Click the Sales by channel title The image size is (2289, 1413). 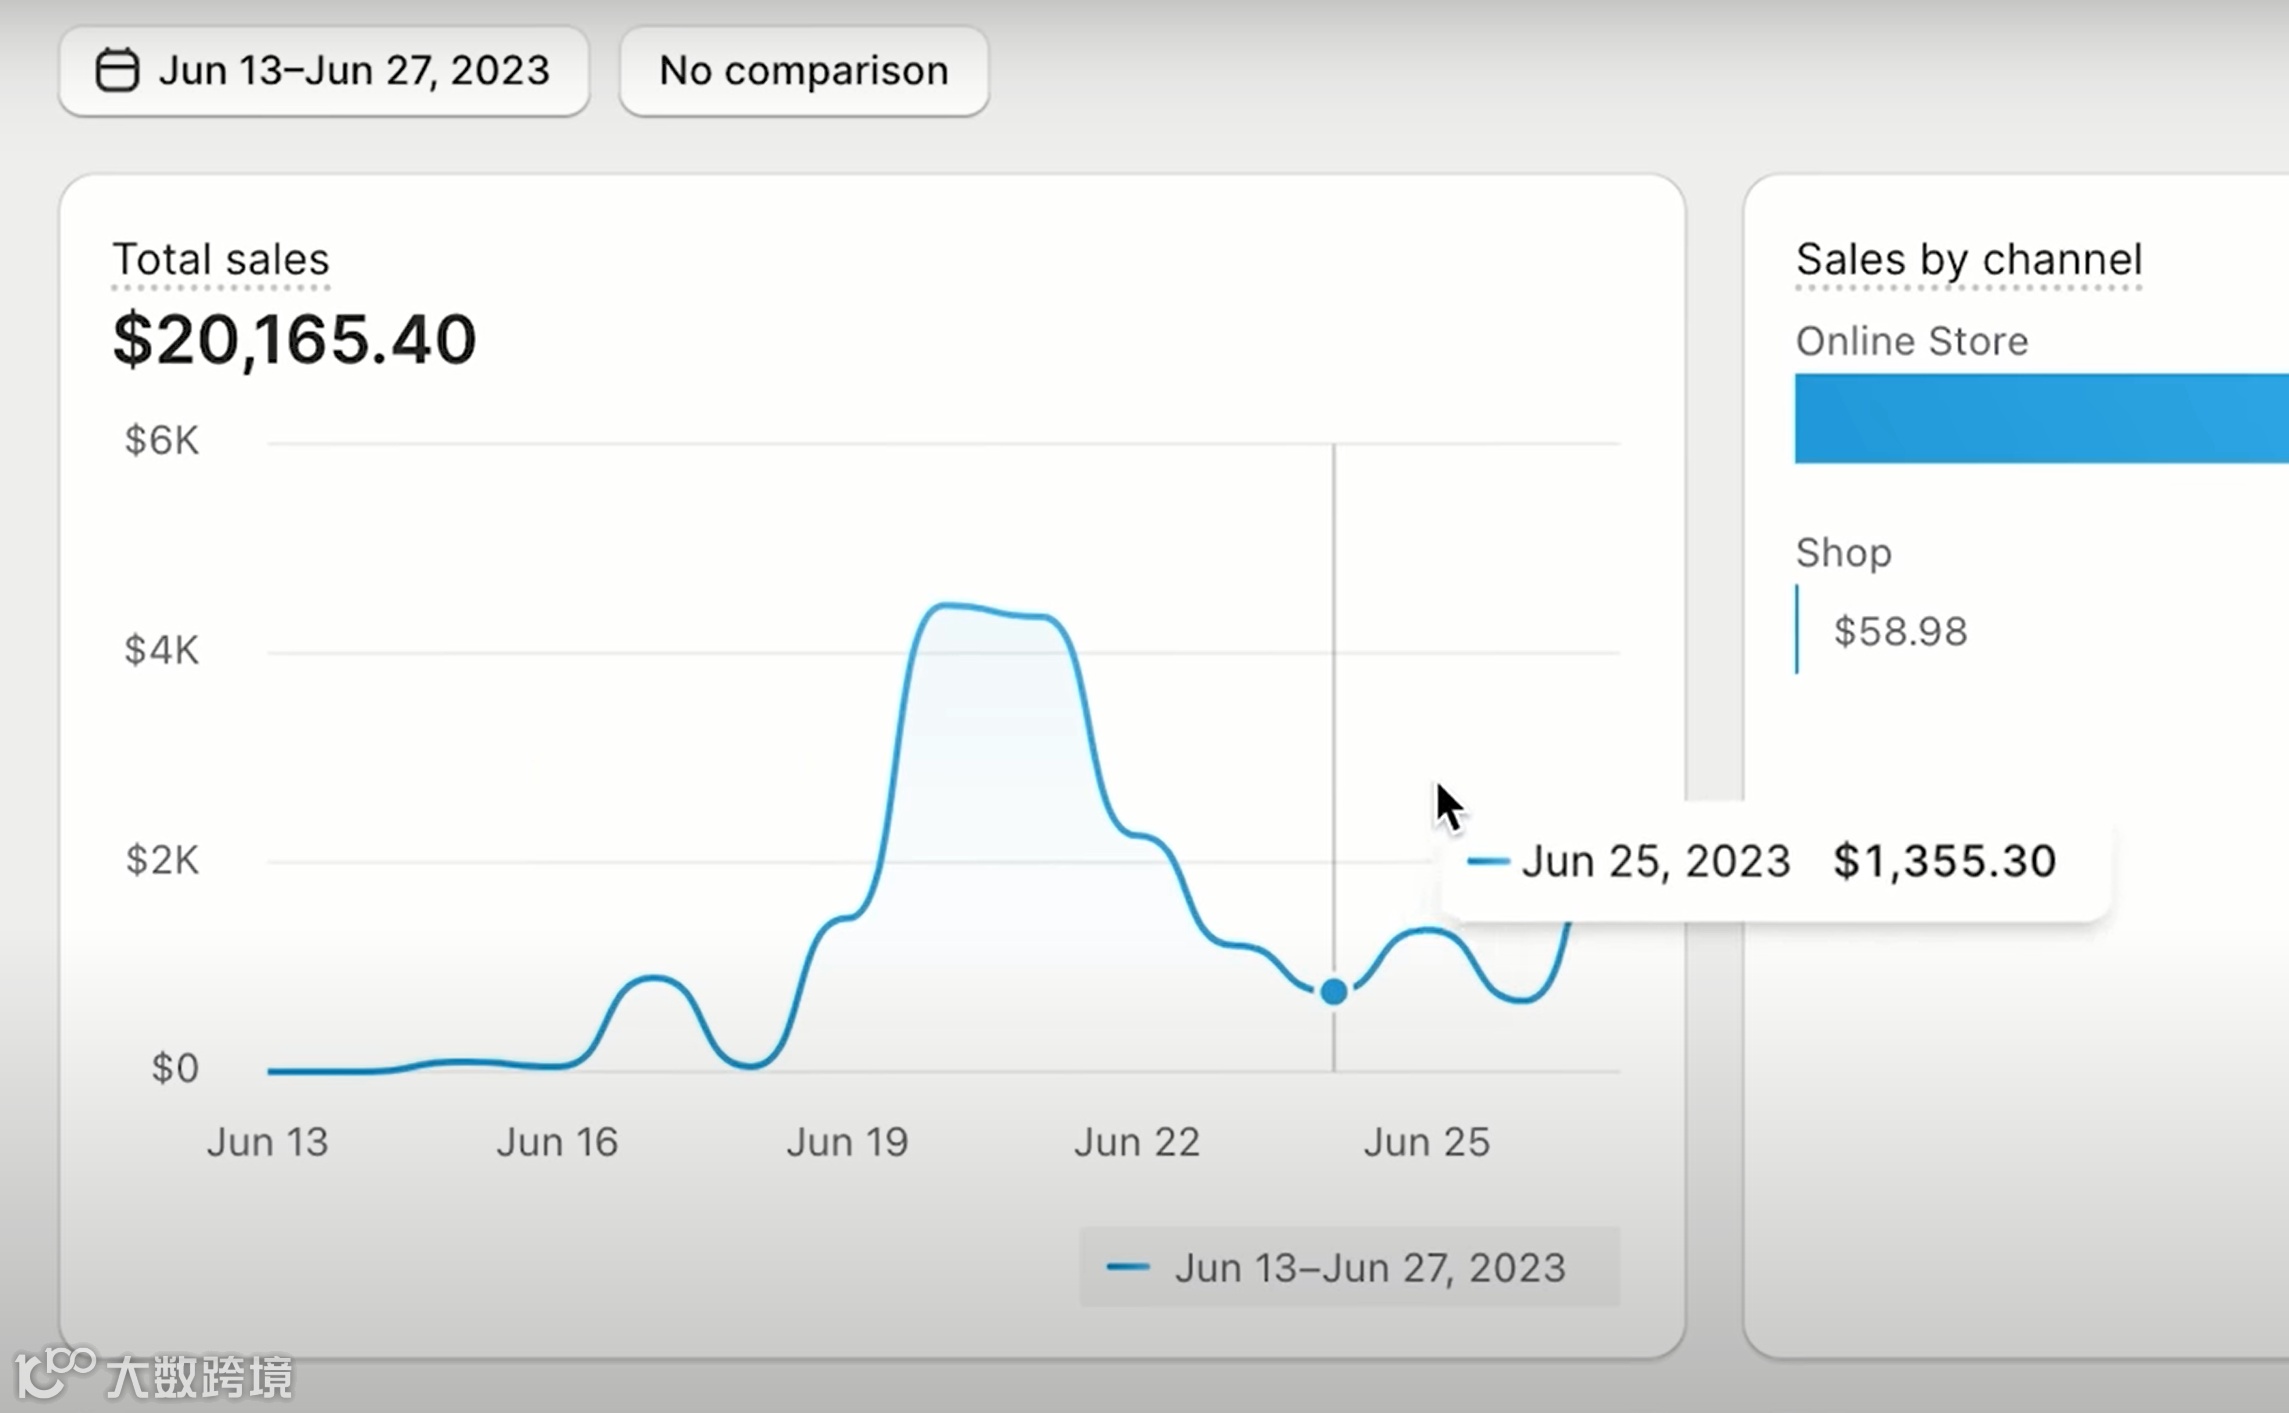tap(1968, 259)
